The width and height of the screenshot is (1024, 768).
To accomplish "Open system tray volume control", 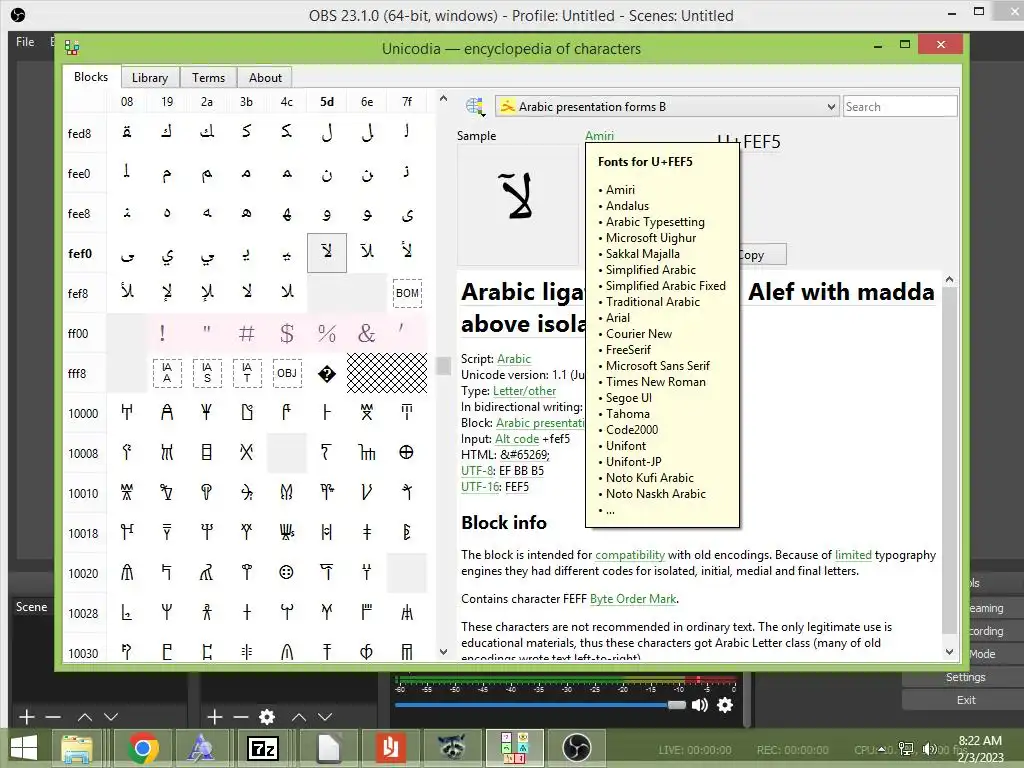I will point(928,748).
